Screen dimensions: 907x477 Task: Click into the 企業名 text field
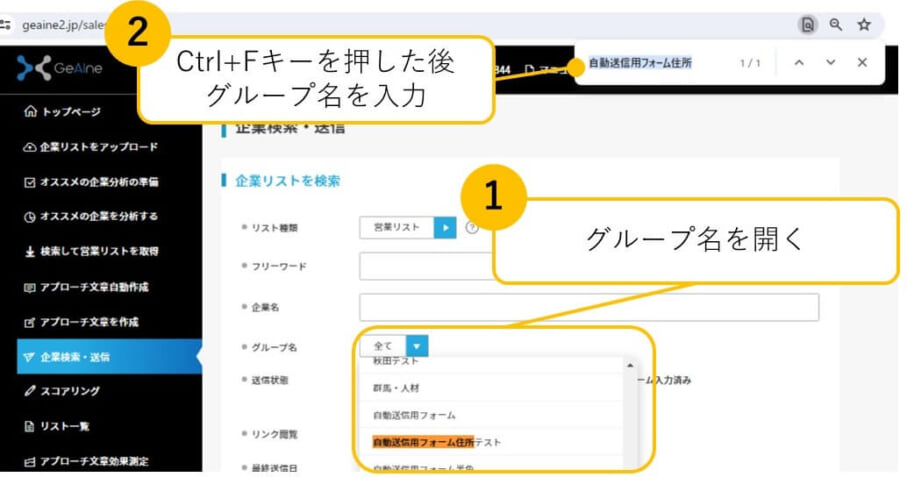(588, 307)
